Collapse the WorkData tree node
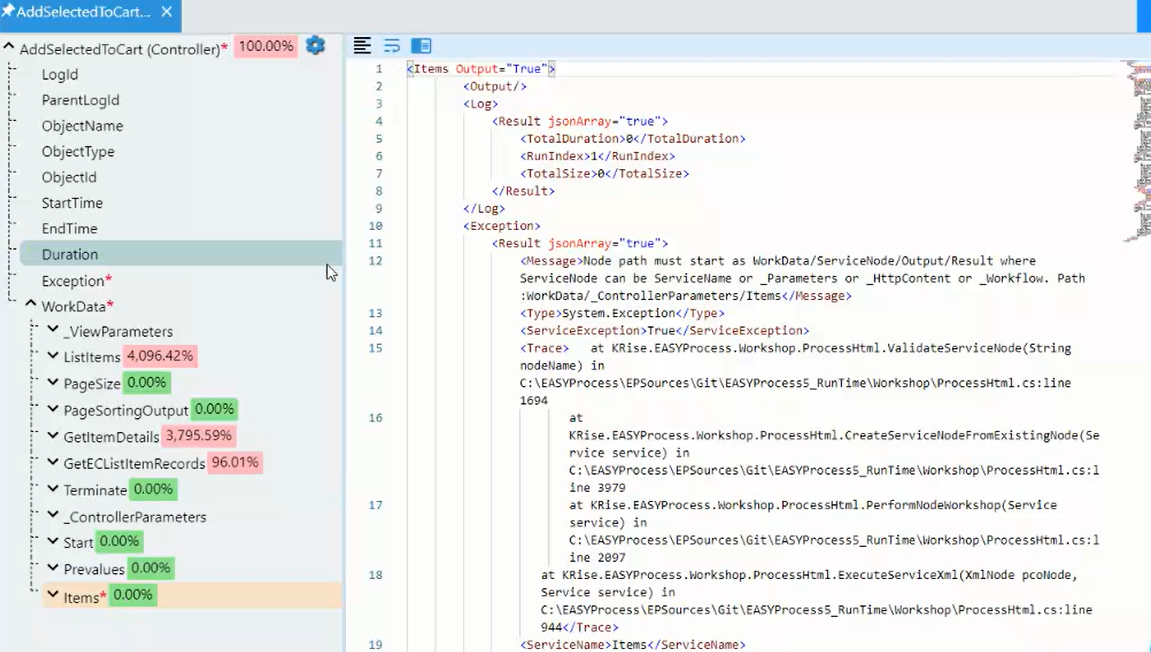This screenshot has height=652, width=1151. (30, 304)
